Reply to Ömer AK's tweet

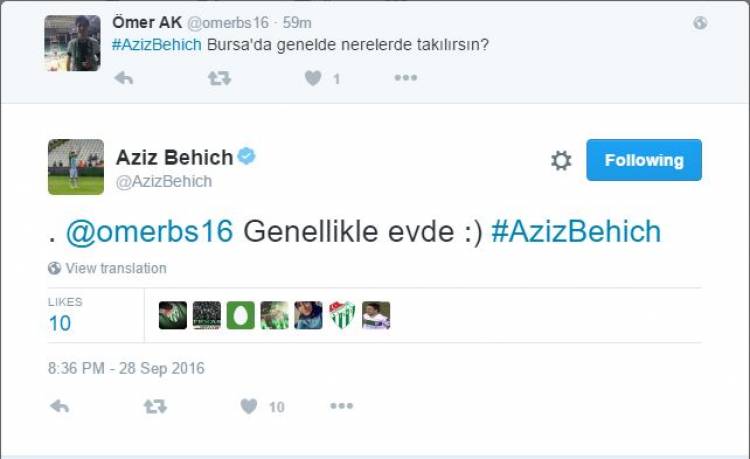pyautogui.click(x=124, y=78)
